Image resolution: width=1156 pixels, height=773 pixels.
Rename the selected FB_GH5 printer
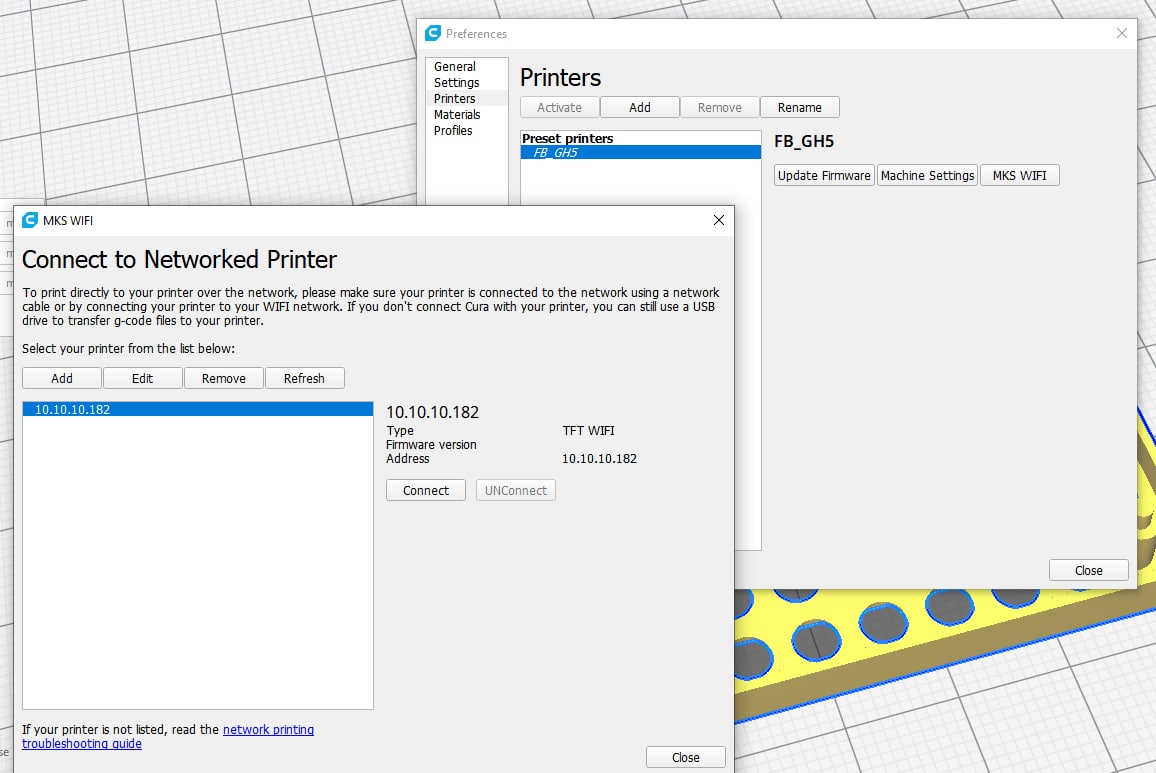pos(799,107)
